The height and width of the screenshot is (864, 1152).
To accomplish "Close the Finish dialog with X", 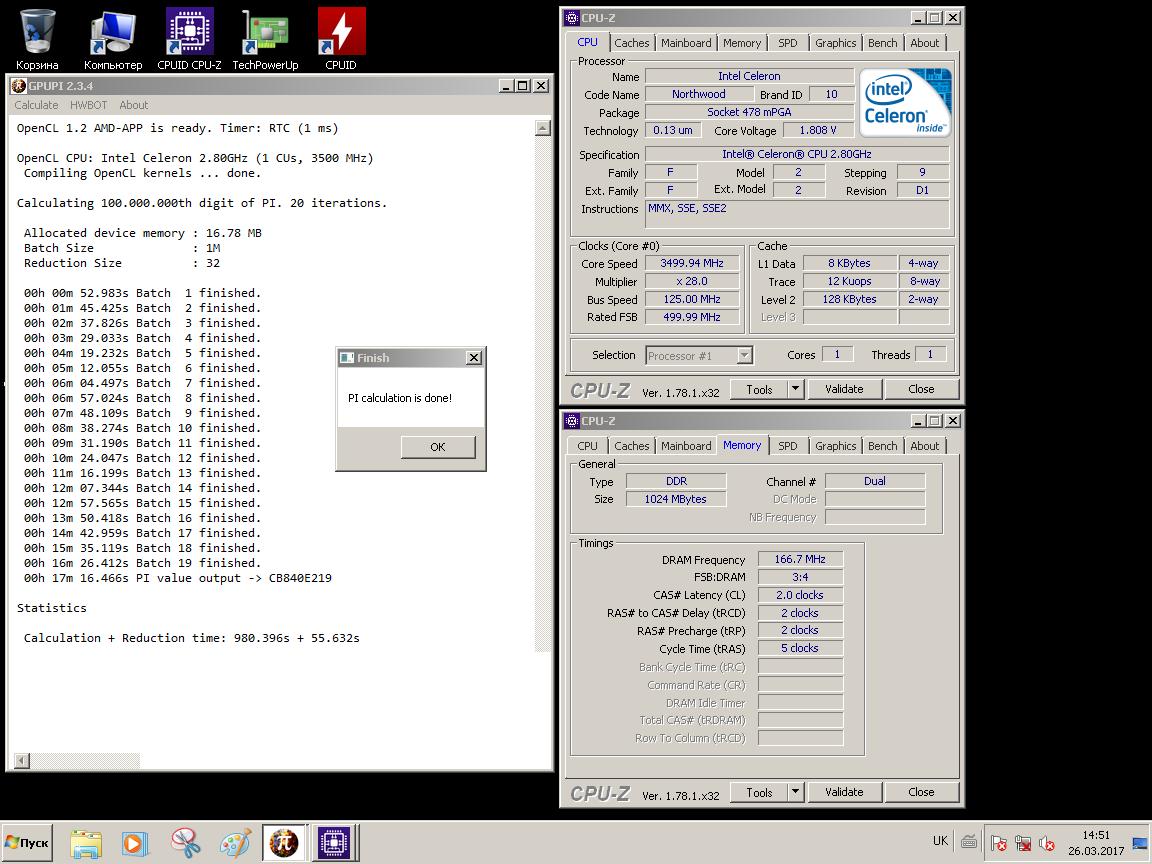I will click(x=474, y=358).
